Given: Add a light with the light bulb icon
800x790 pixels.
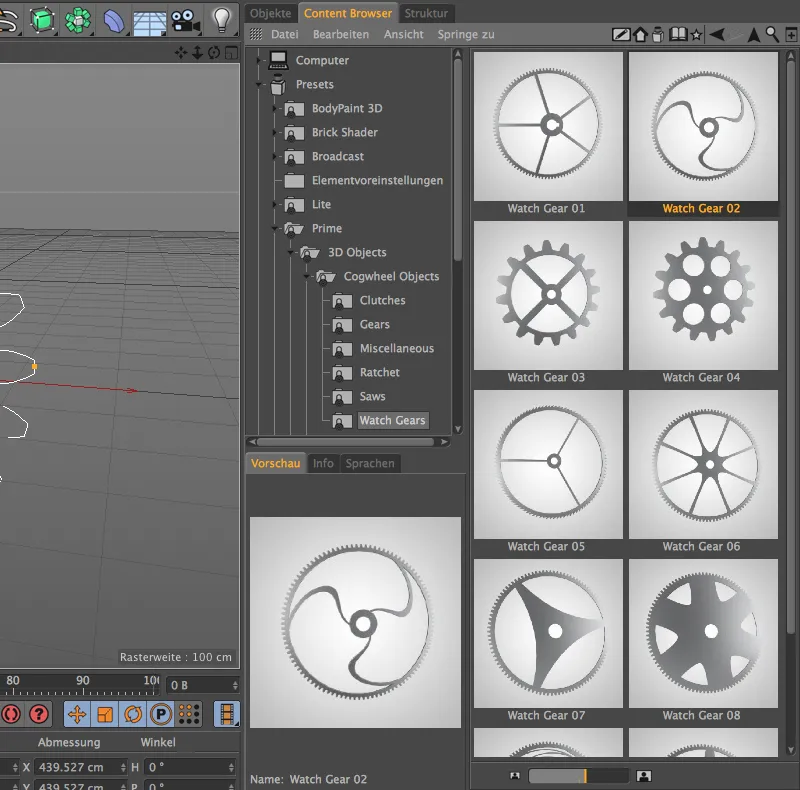Looking at the screenshot, I should pyautogui.click(x=221, y=20).
